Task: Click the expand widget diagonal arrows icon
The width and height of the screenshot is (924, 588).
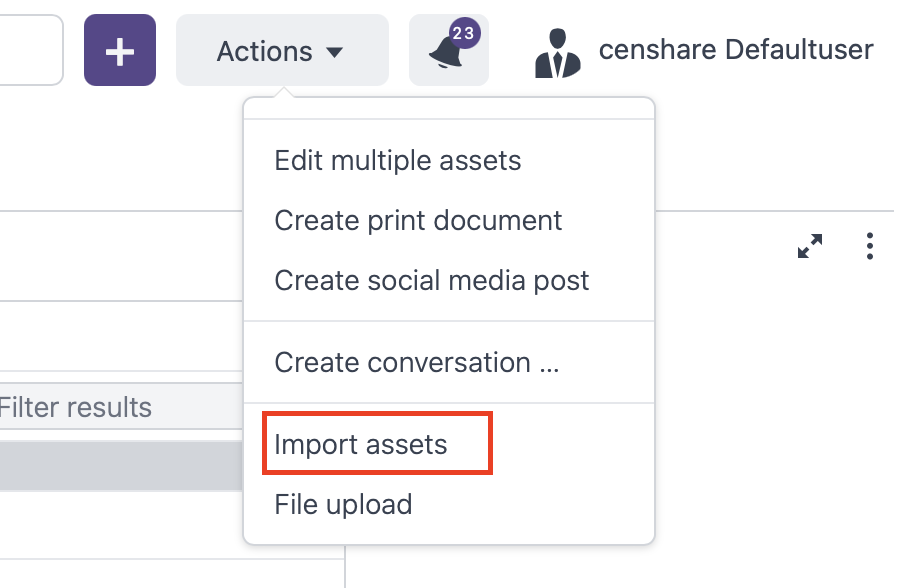Action: pos(810,246)
